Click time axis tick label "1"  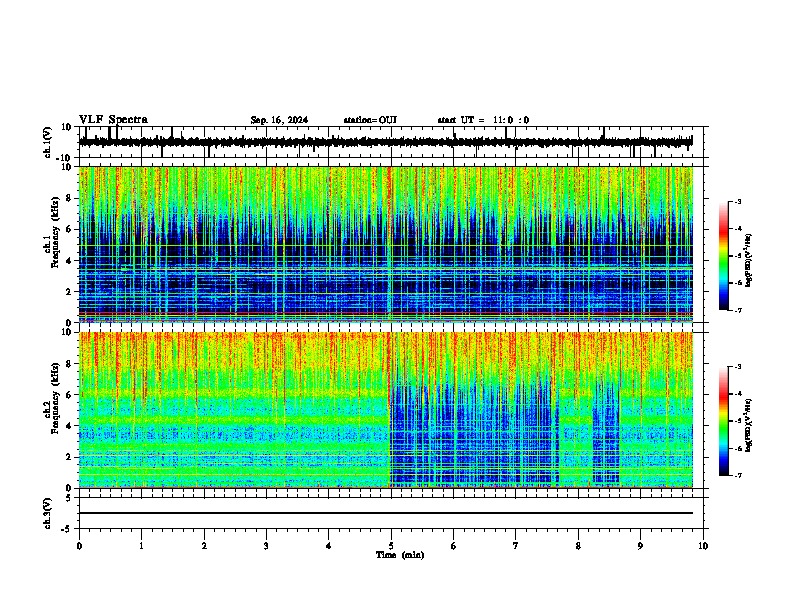141,546
